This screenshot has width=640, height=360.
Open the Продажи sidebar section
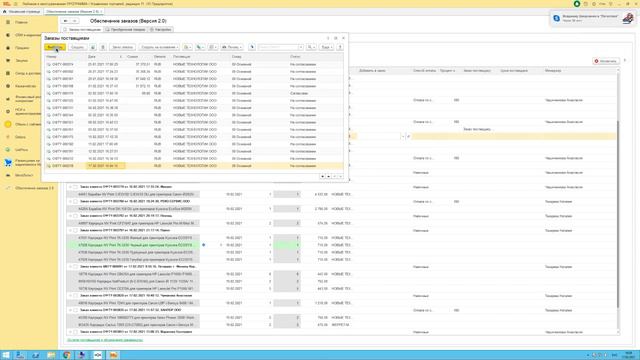22,48
